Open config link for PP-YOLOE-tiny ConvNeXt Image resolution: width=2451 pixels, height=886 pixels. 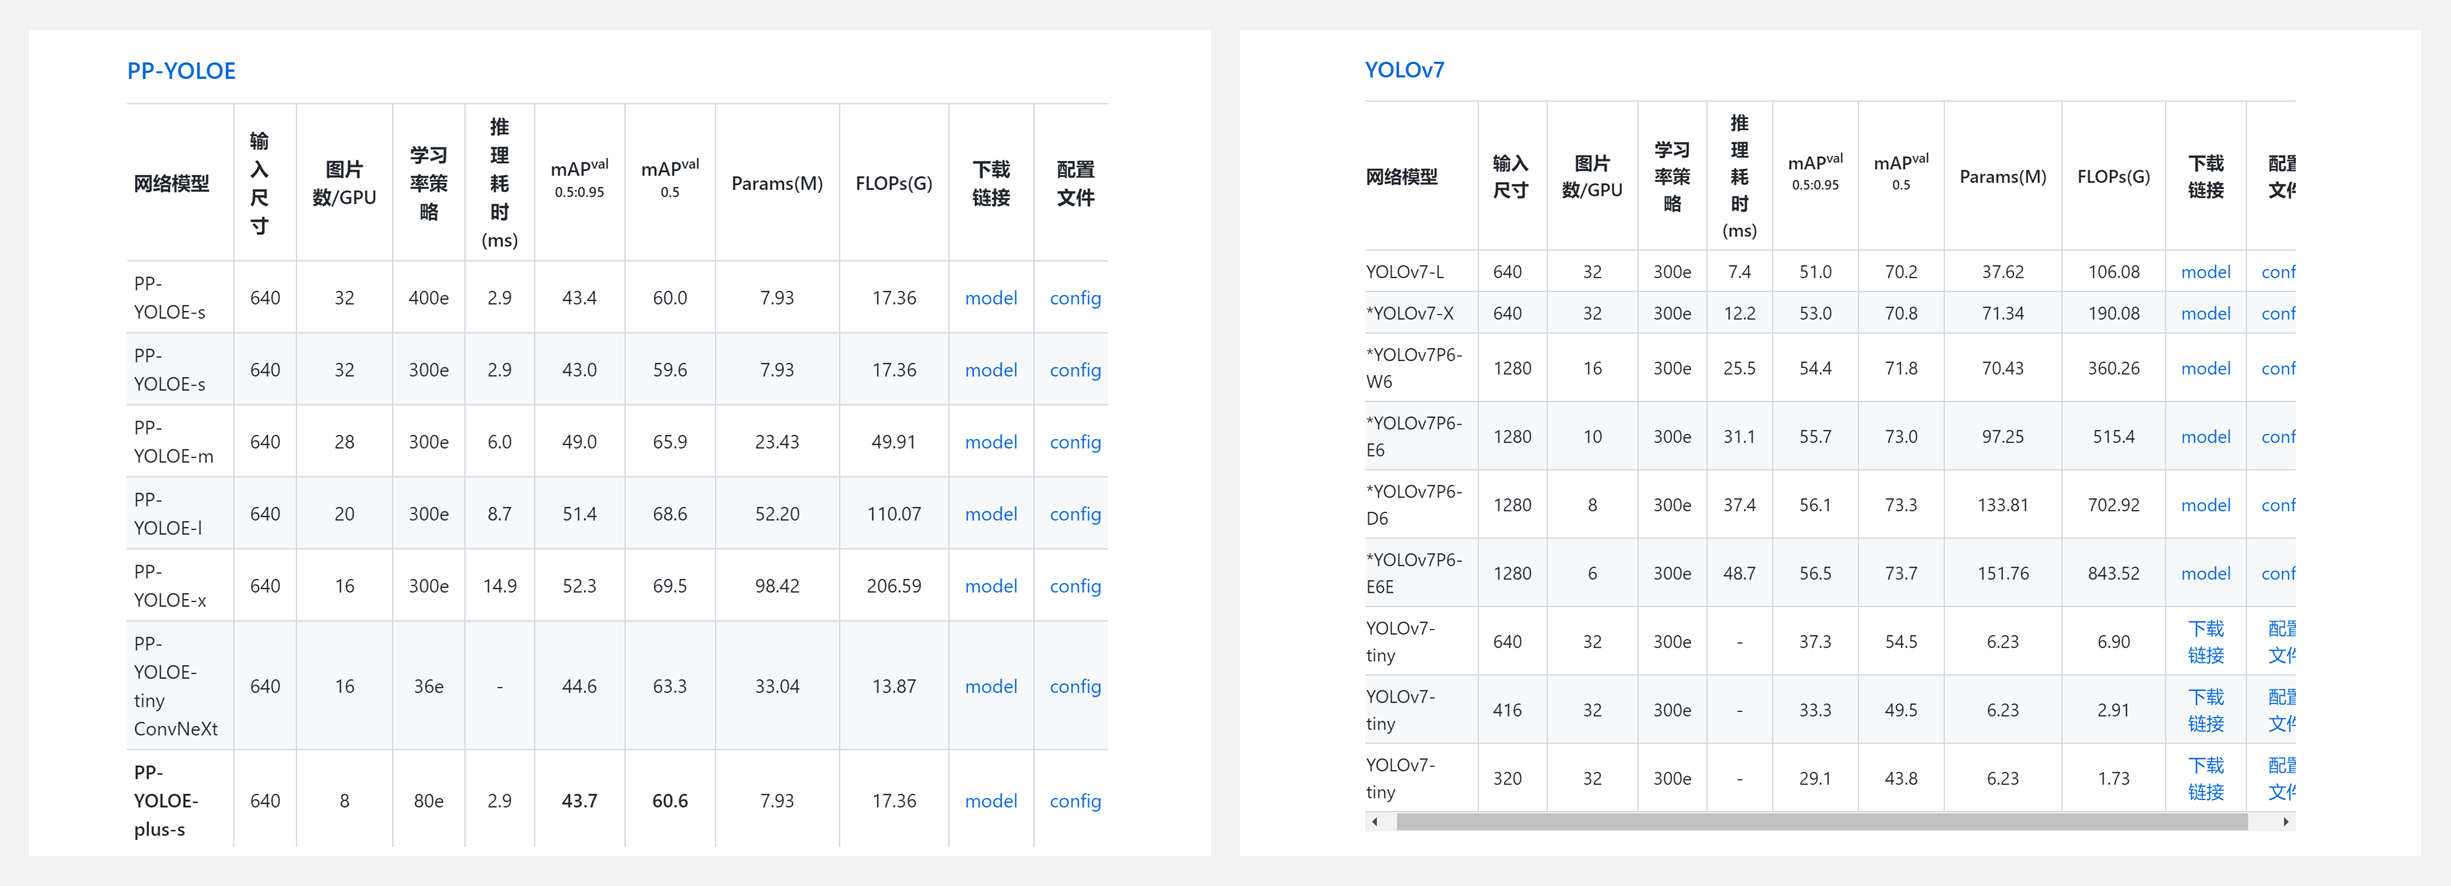coord(1075,686)
